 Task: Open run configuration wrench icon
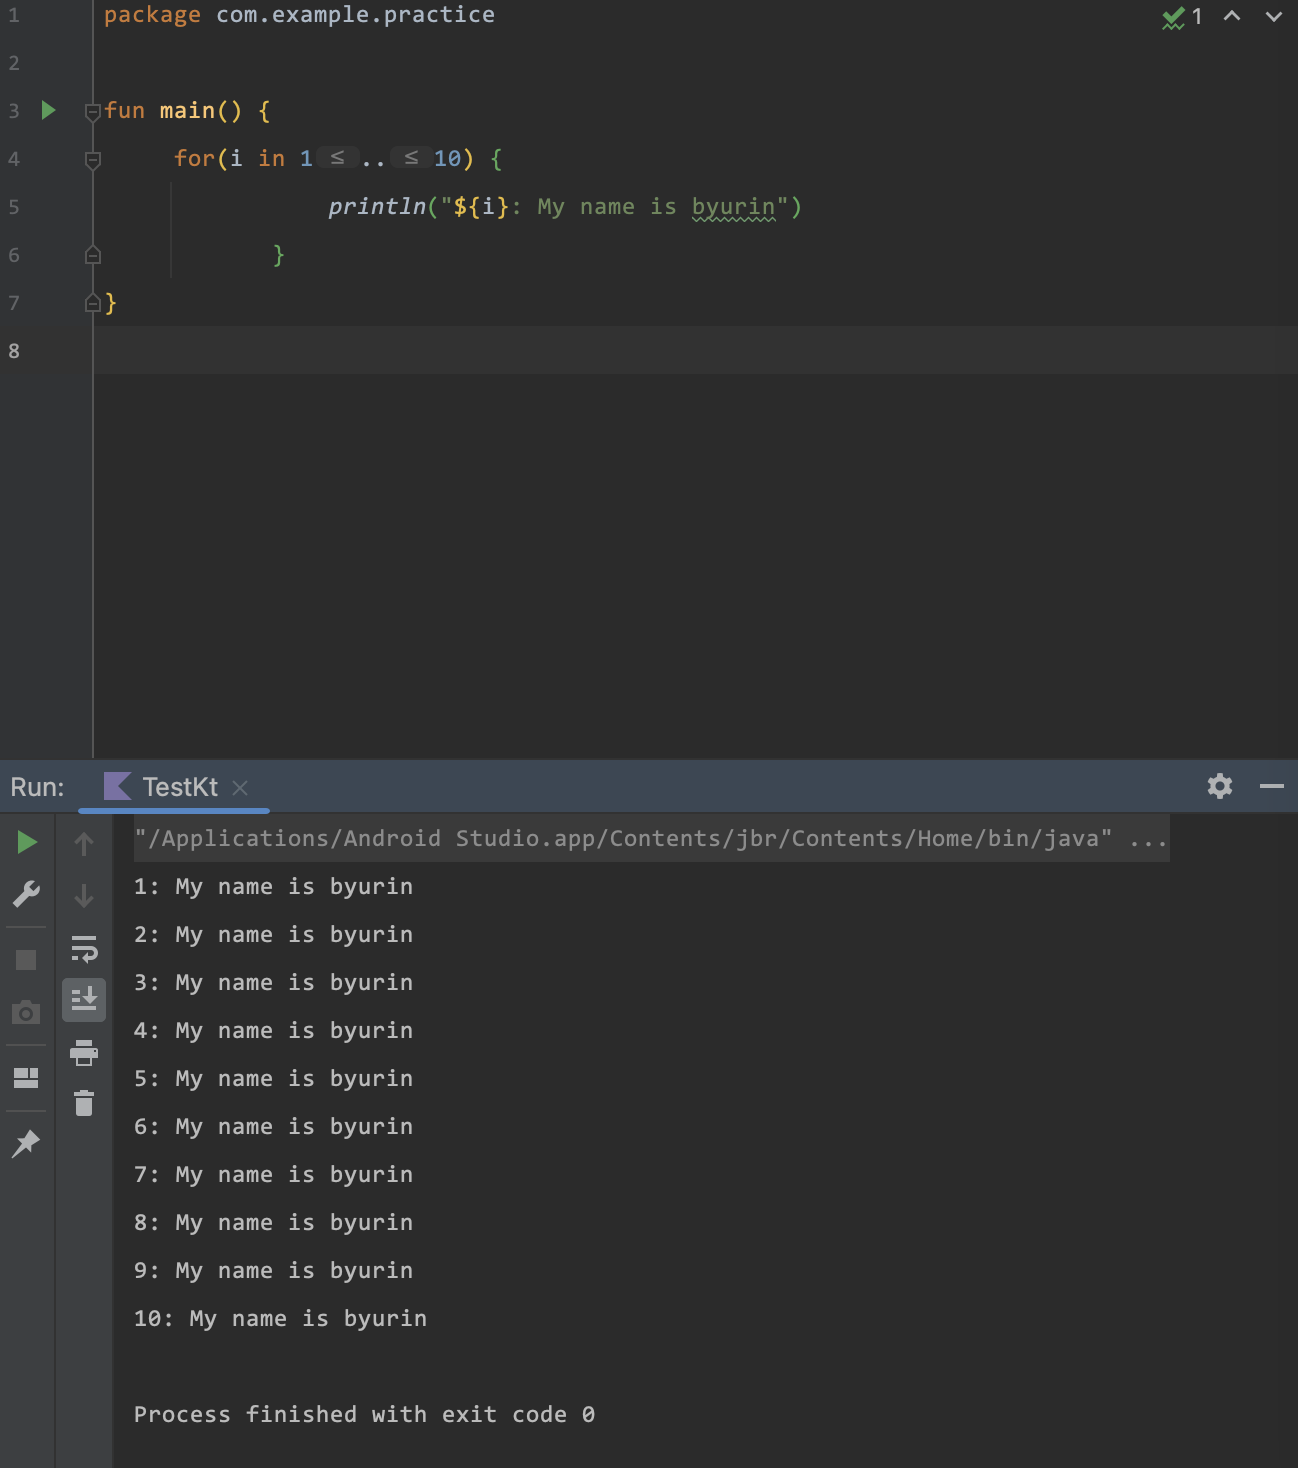click(x=27, y=893)
